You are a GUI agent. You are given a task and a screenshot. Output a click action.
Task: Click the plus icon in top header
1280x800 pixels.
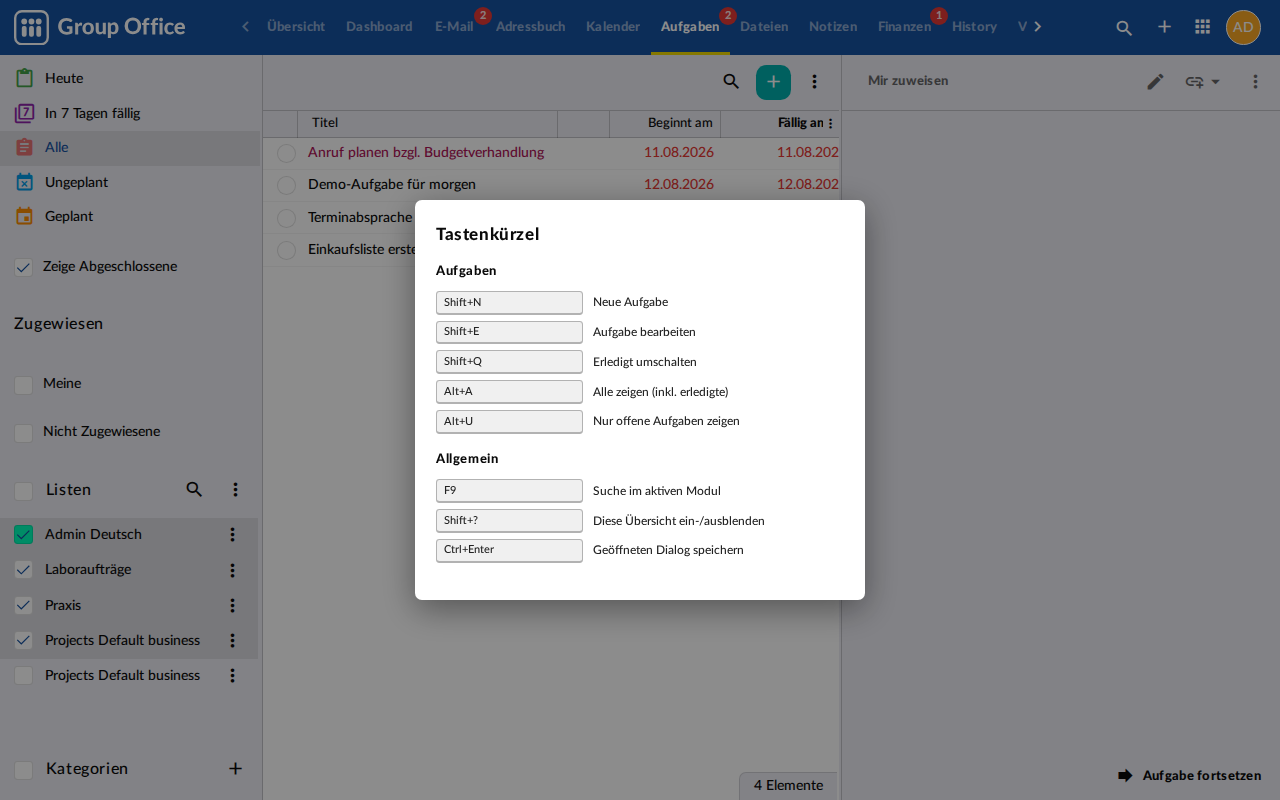1164,27
